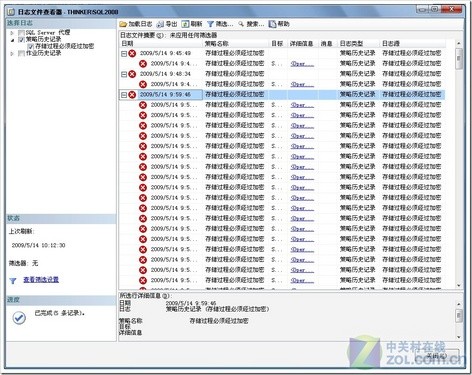The width and height of the screenshot is (472, 375).
Task: Open the 筛选 filter funnel icon
Action: [210, 24]
